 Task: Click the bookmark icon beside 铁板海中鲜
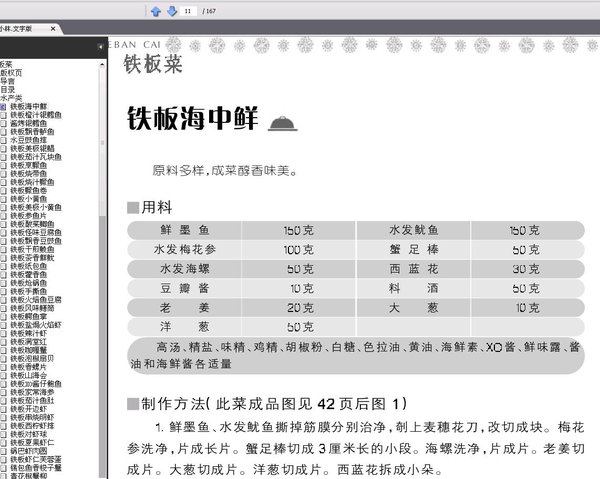tap(3, 107)
